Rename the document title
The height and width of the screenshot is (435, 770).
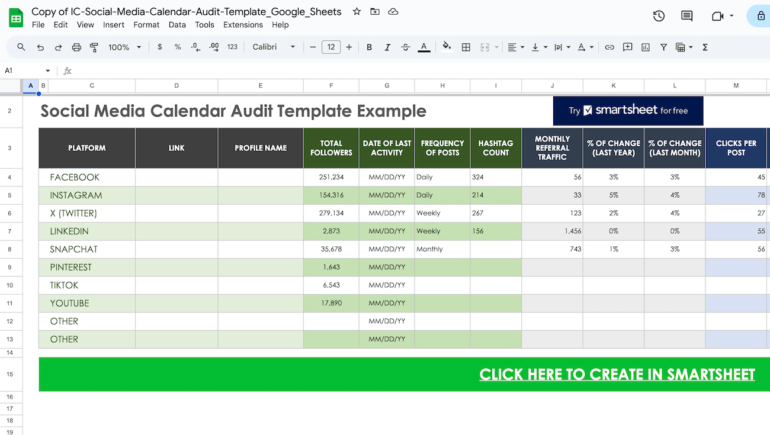pos(186,11)
